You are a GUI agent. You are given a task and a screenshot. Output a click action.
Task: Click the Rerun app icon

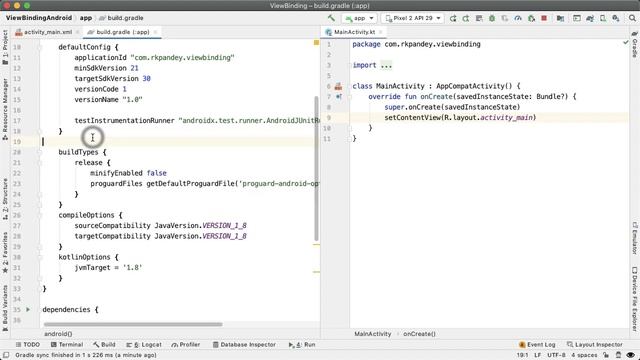(x=453, y=18)
